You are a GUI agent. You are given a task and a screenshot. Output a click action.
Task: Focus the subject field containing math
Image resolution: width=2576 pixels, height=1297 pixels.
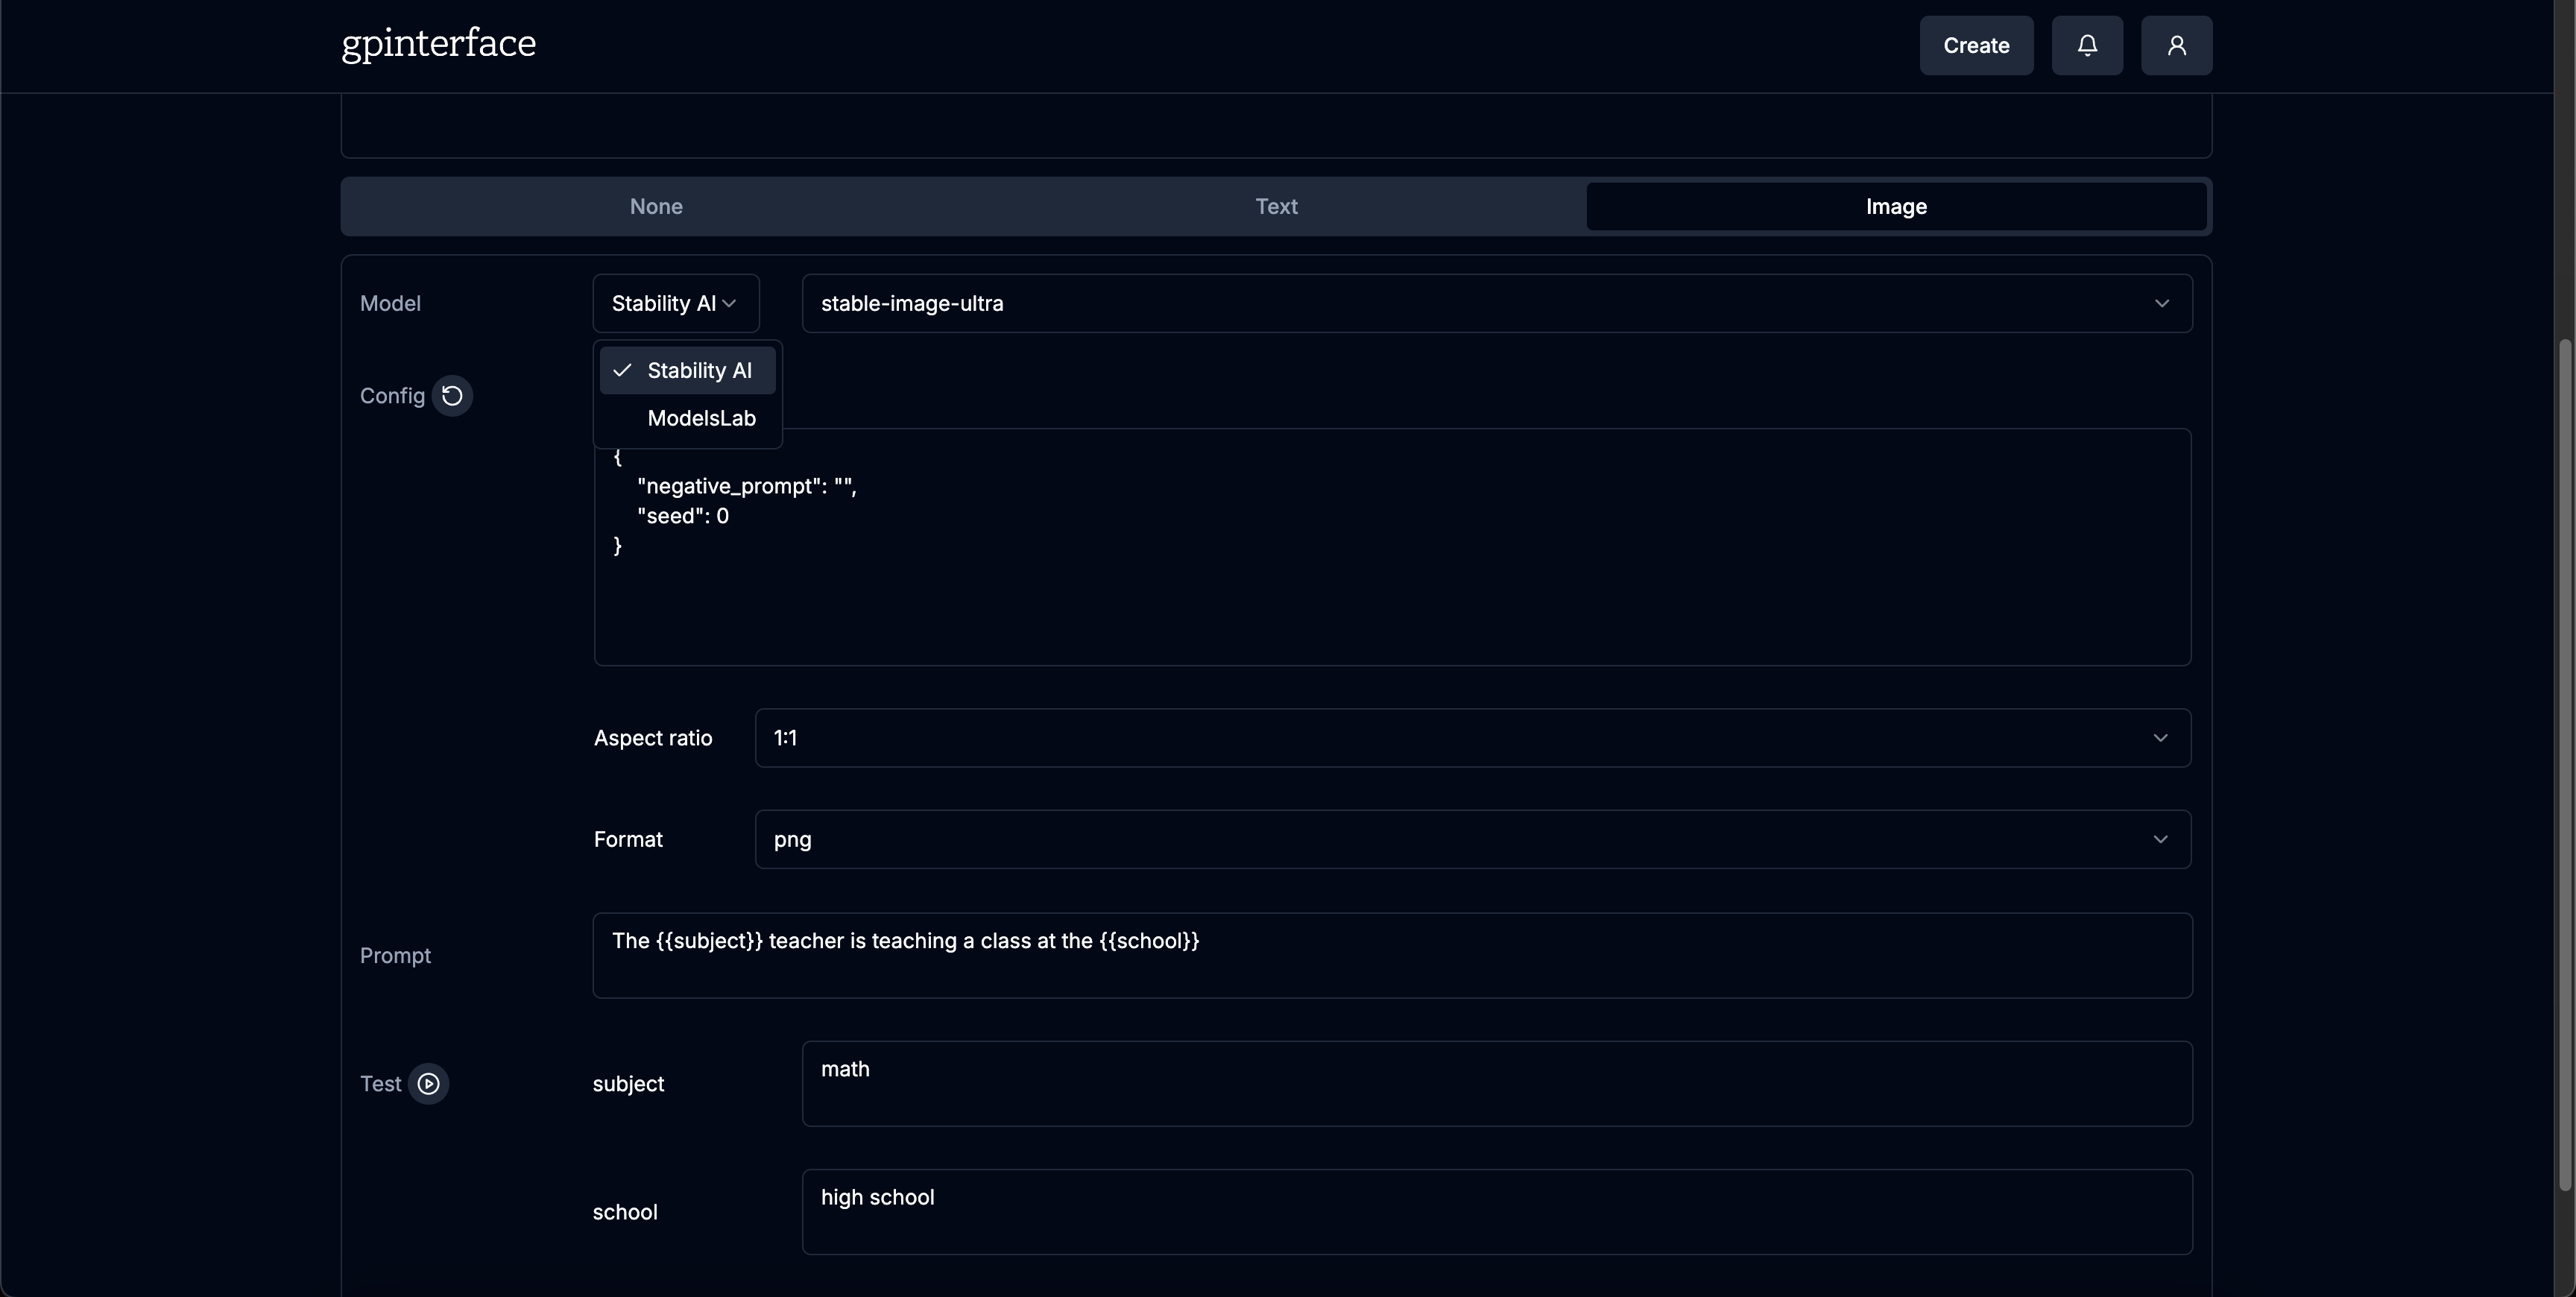click(x=1496, y=1083)
